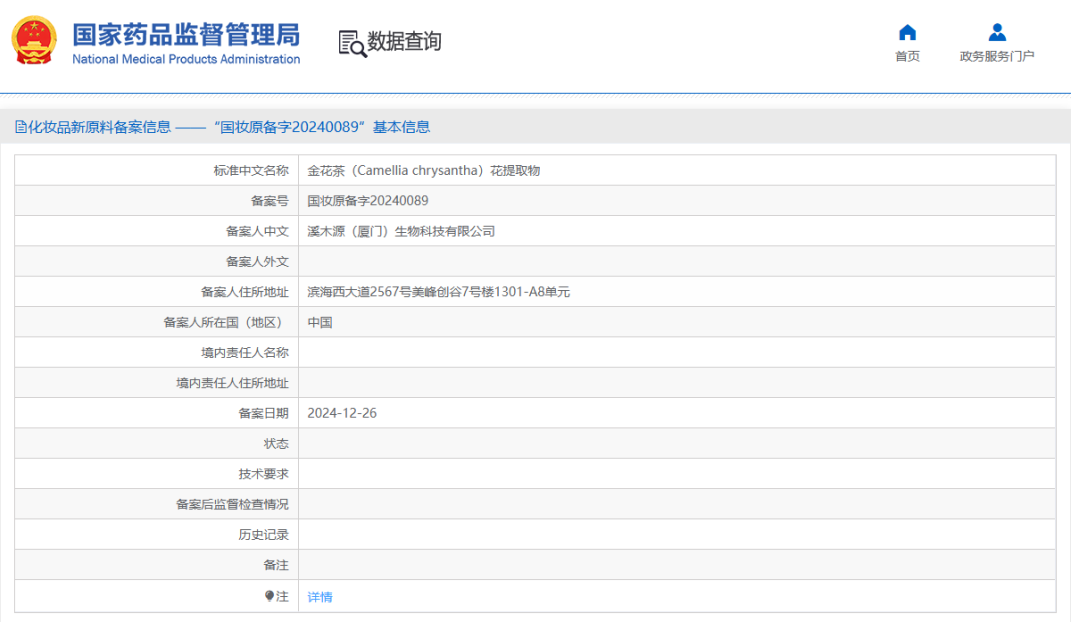The height and width of the screenshot is (622, 1071).
Task: Click the 境内责任人名称 label
Action: [245, 352]
